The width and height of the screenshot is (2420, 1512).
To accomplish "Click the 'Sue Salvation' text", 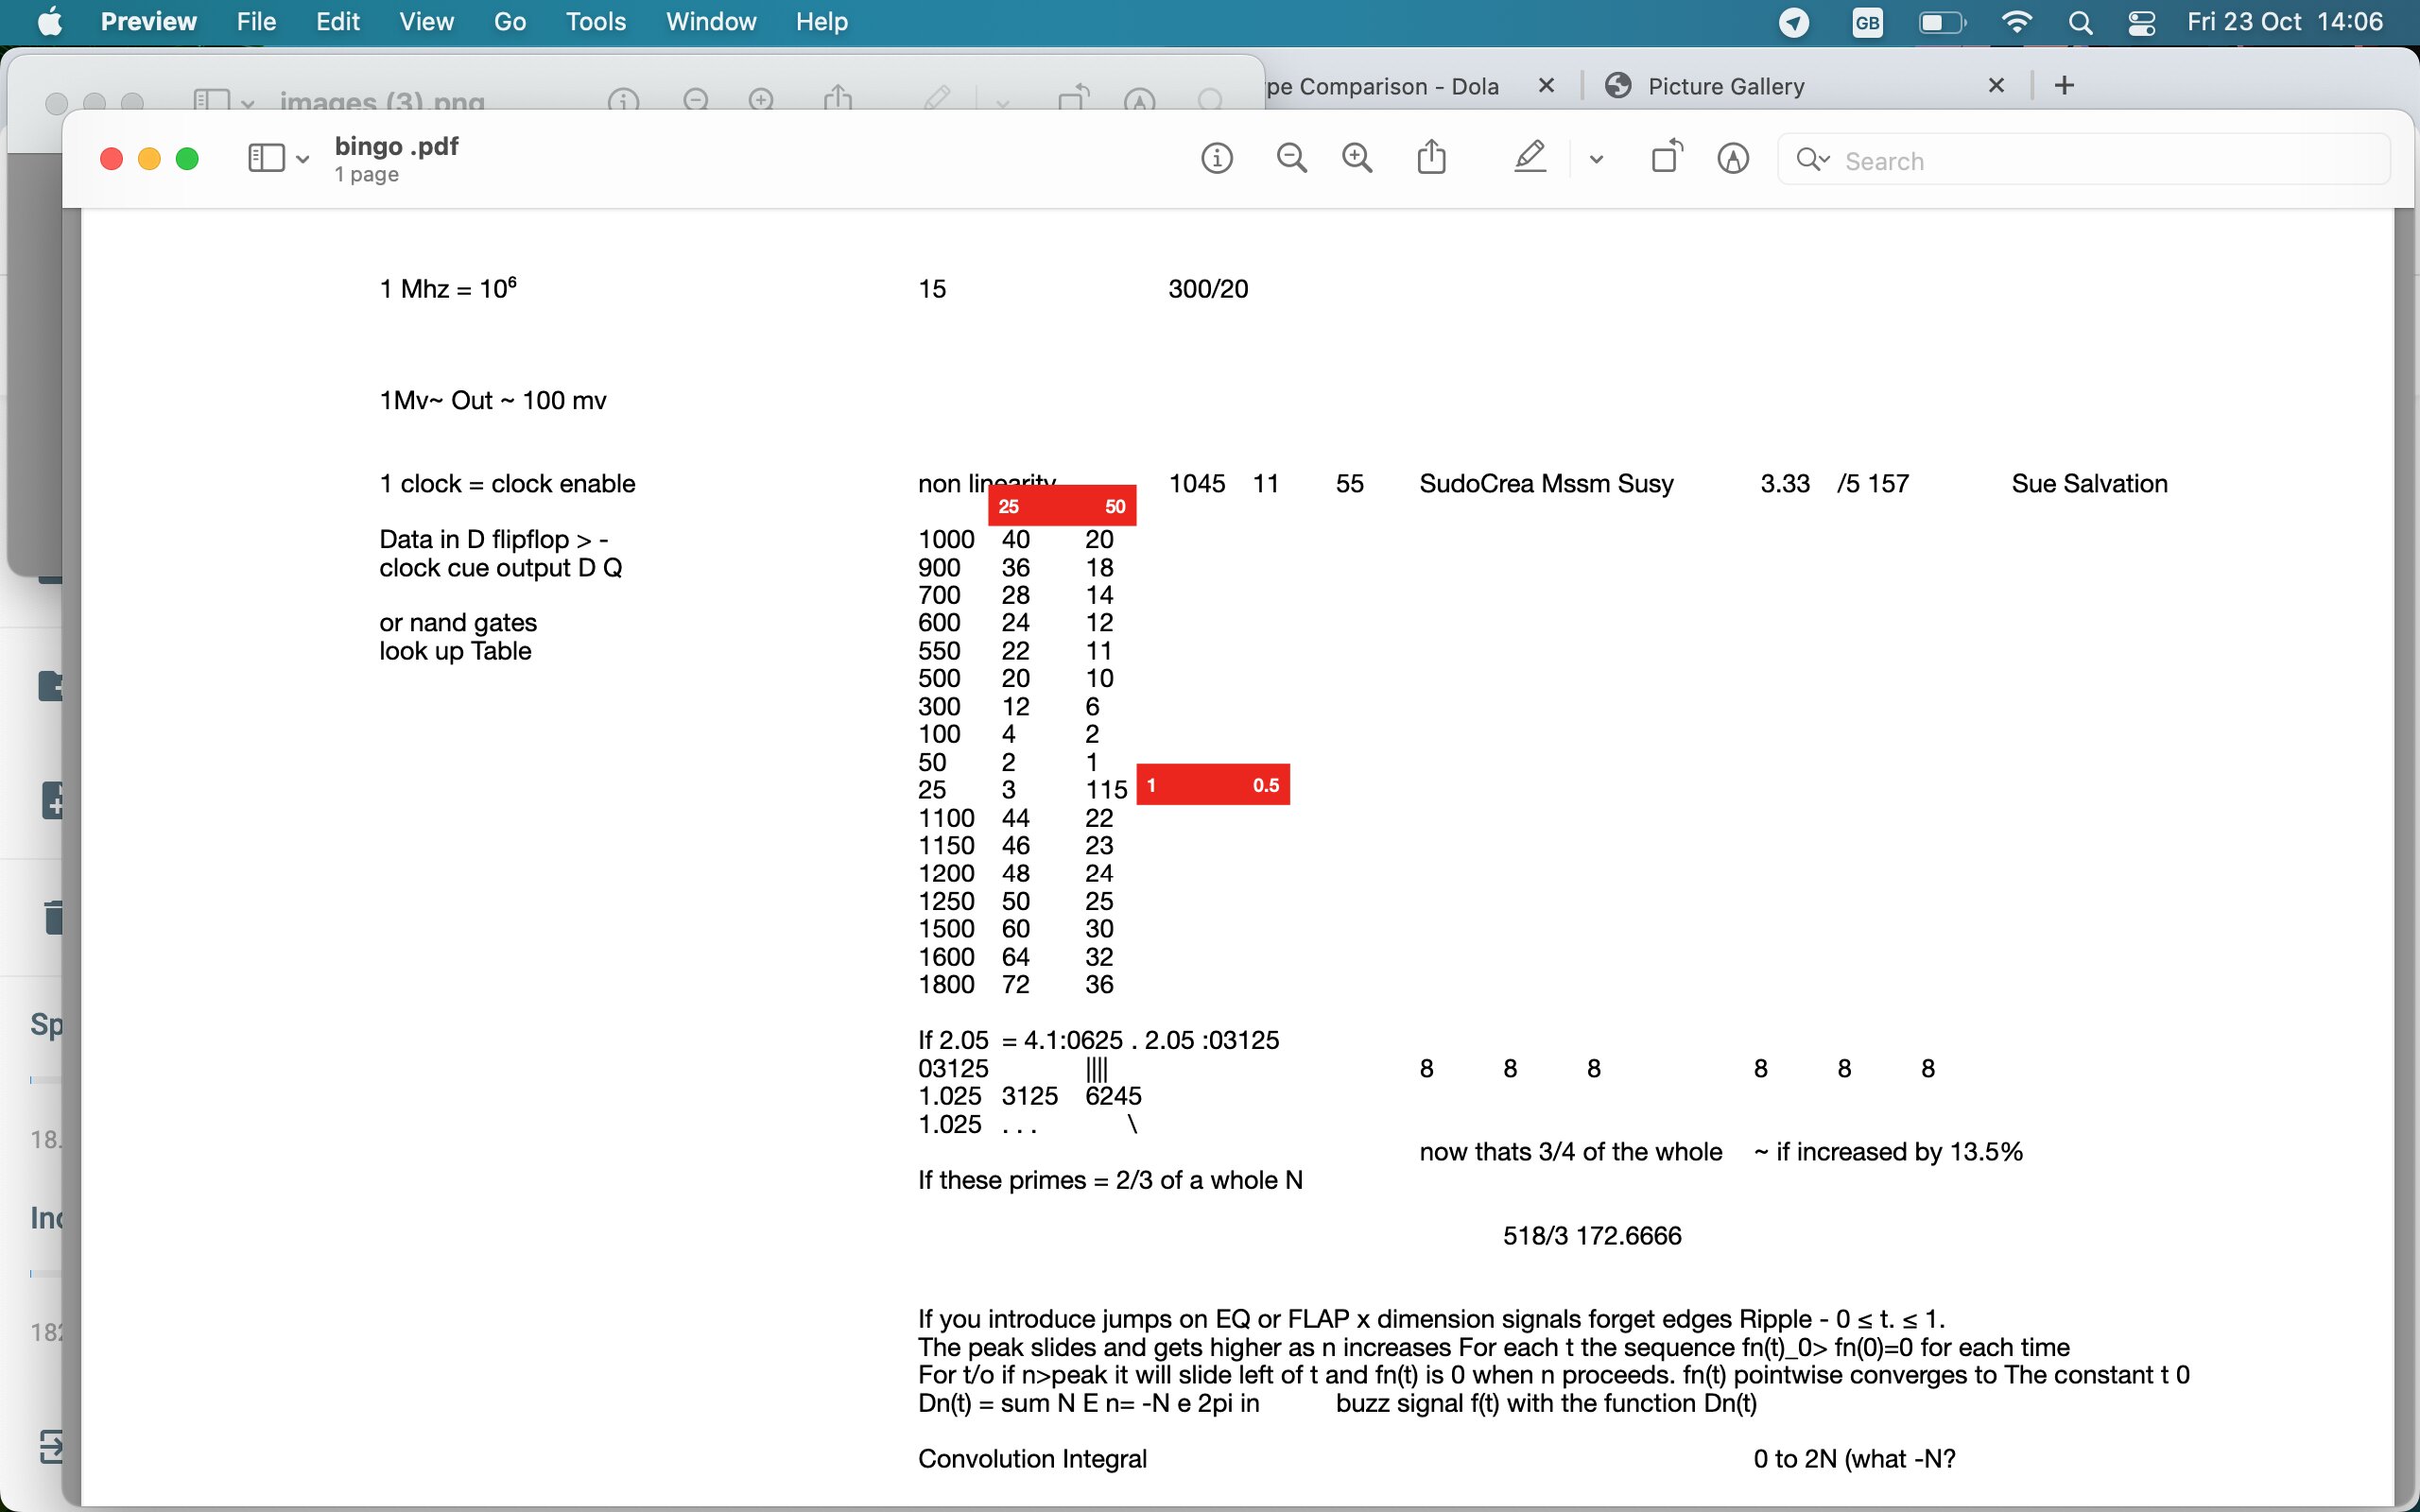I will (2089, 484).
